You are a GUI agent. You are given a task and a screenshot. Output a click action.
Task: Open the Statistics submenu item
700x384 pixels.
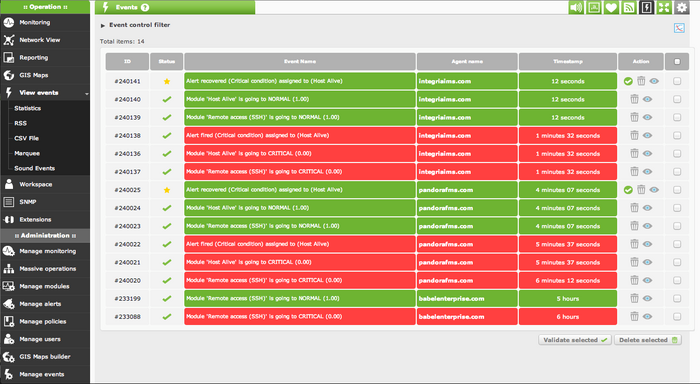27,108
